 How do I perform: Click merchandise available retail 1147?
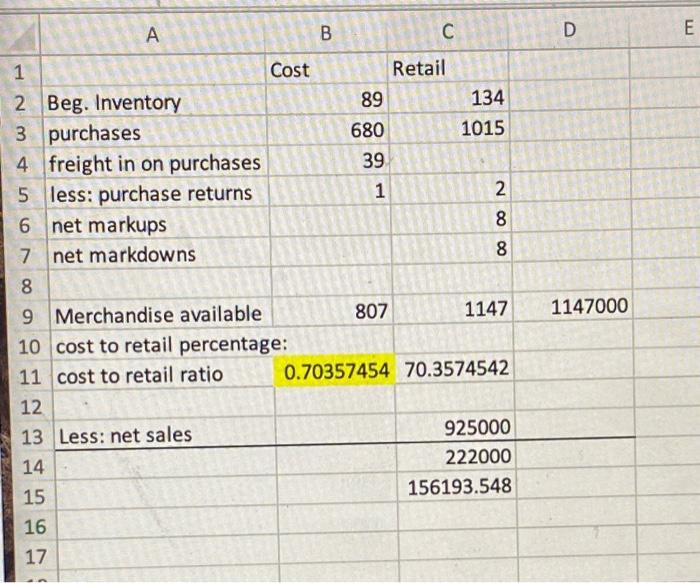(x=454, y=309)
